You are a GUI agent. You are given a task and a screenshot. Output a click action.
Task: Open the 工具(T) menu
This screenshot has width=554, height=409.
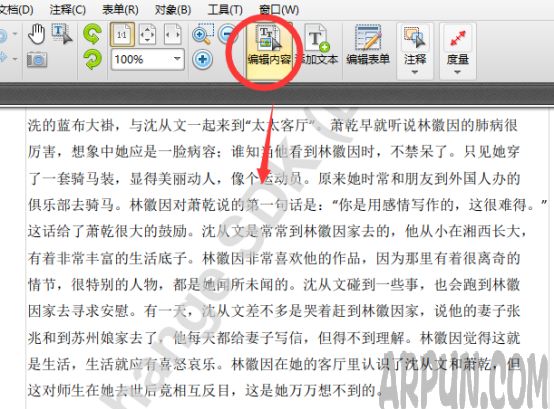click(225, 10)
